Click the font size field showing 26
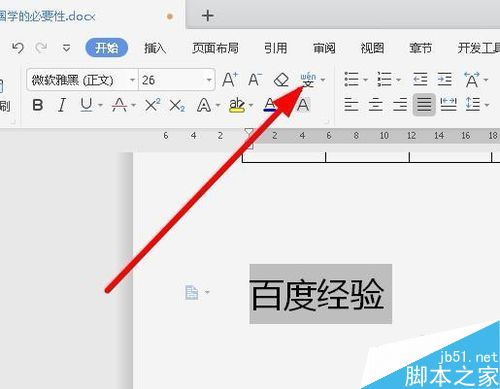The image size is (500, 389). 171,80
